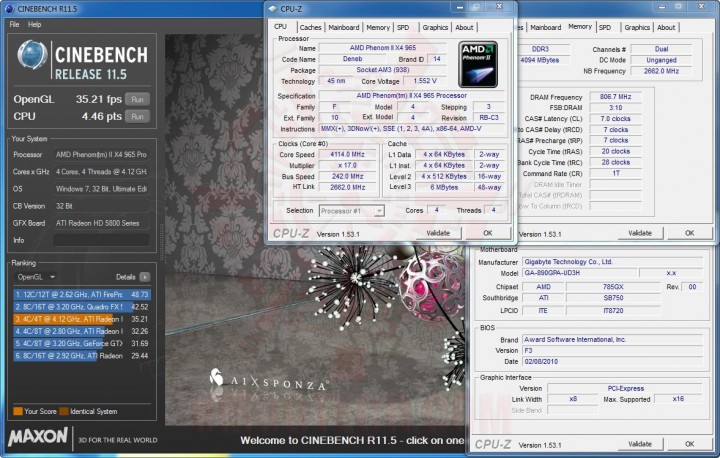Open the Help menu in Cinebench
The width and height of the screenshot is (720, 458).
(x=34, y=24)
